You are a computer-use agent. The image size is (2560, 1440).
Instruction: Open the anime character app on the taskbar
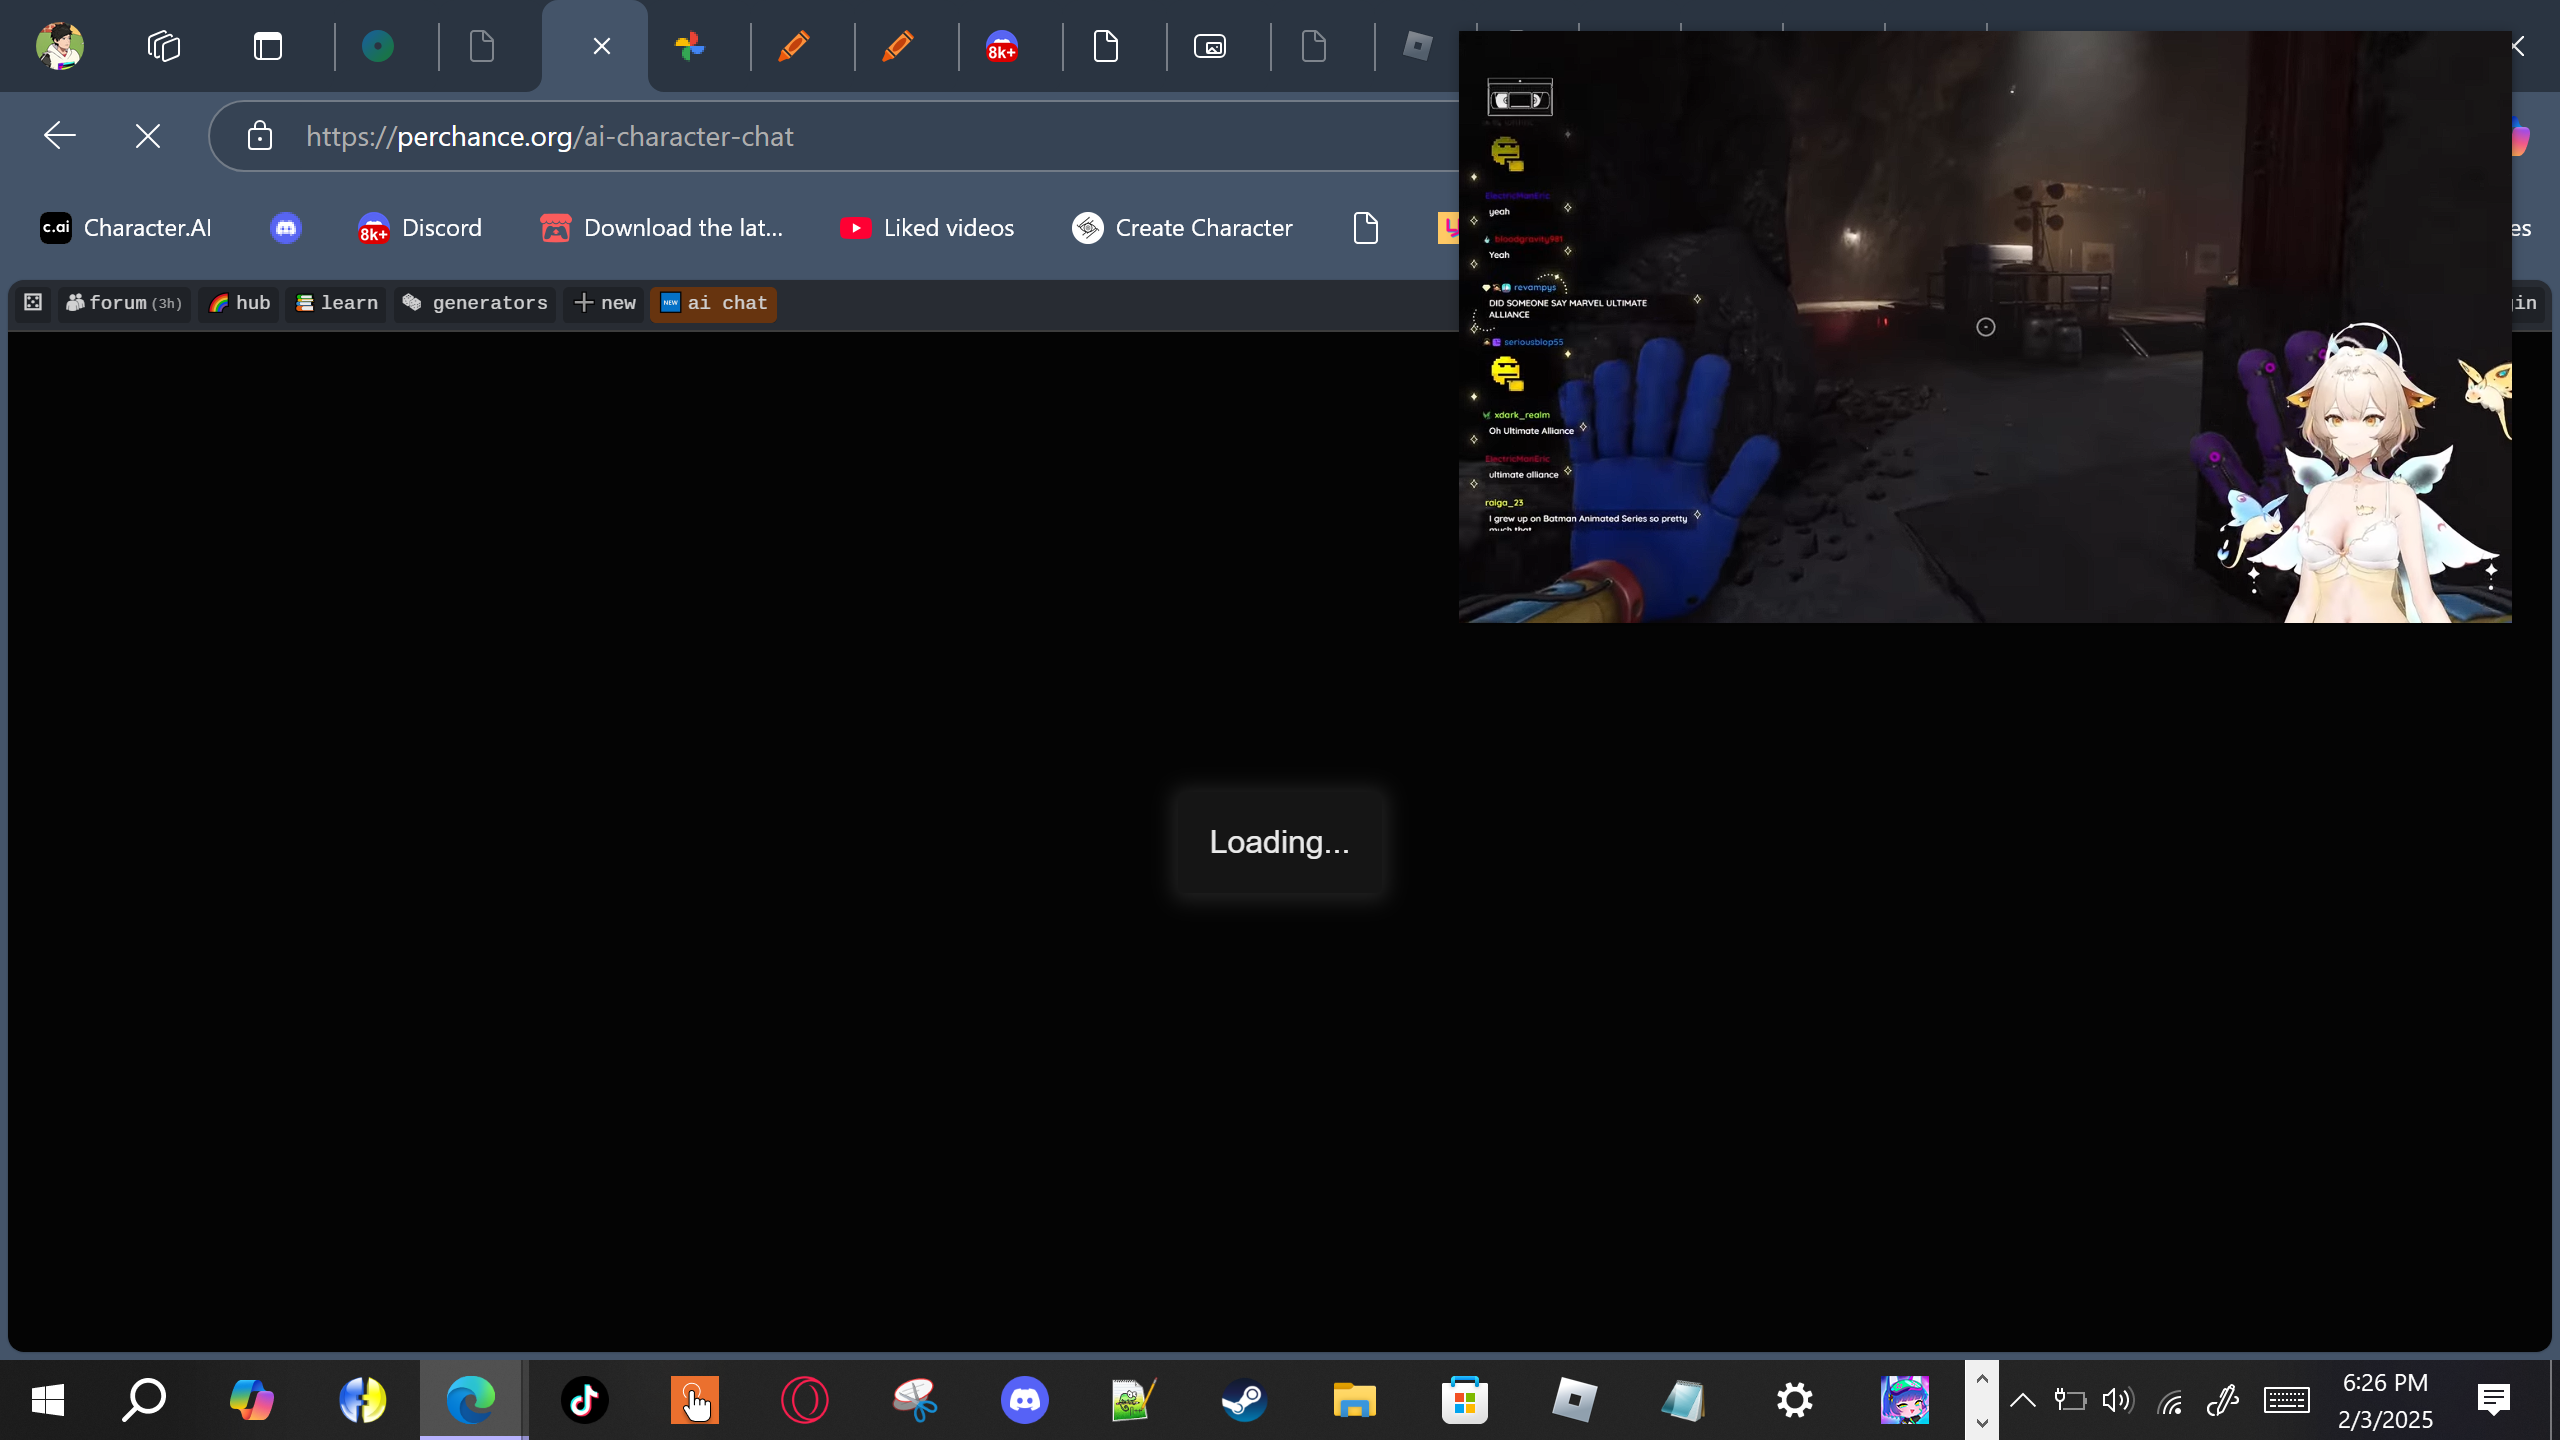[x=1905, y=1400]
